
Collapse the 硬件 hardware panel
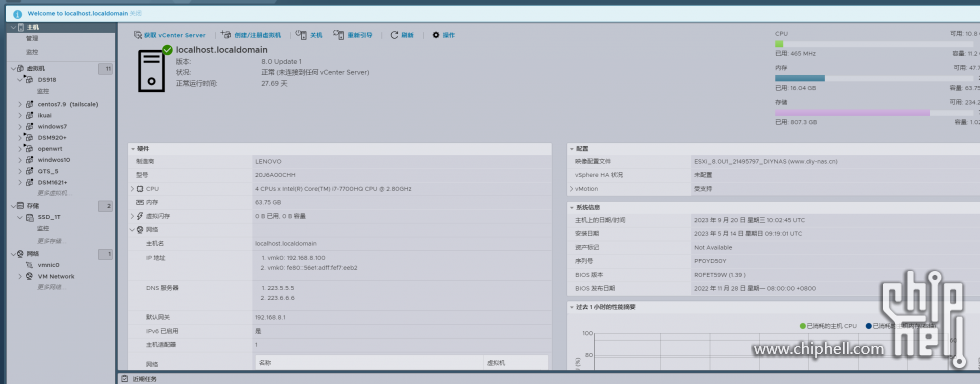pos(132,149)
